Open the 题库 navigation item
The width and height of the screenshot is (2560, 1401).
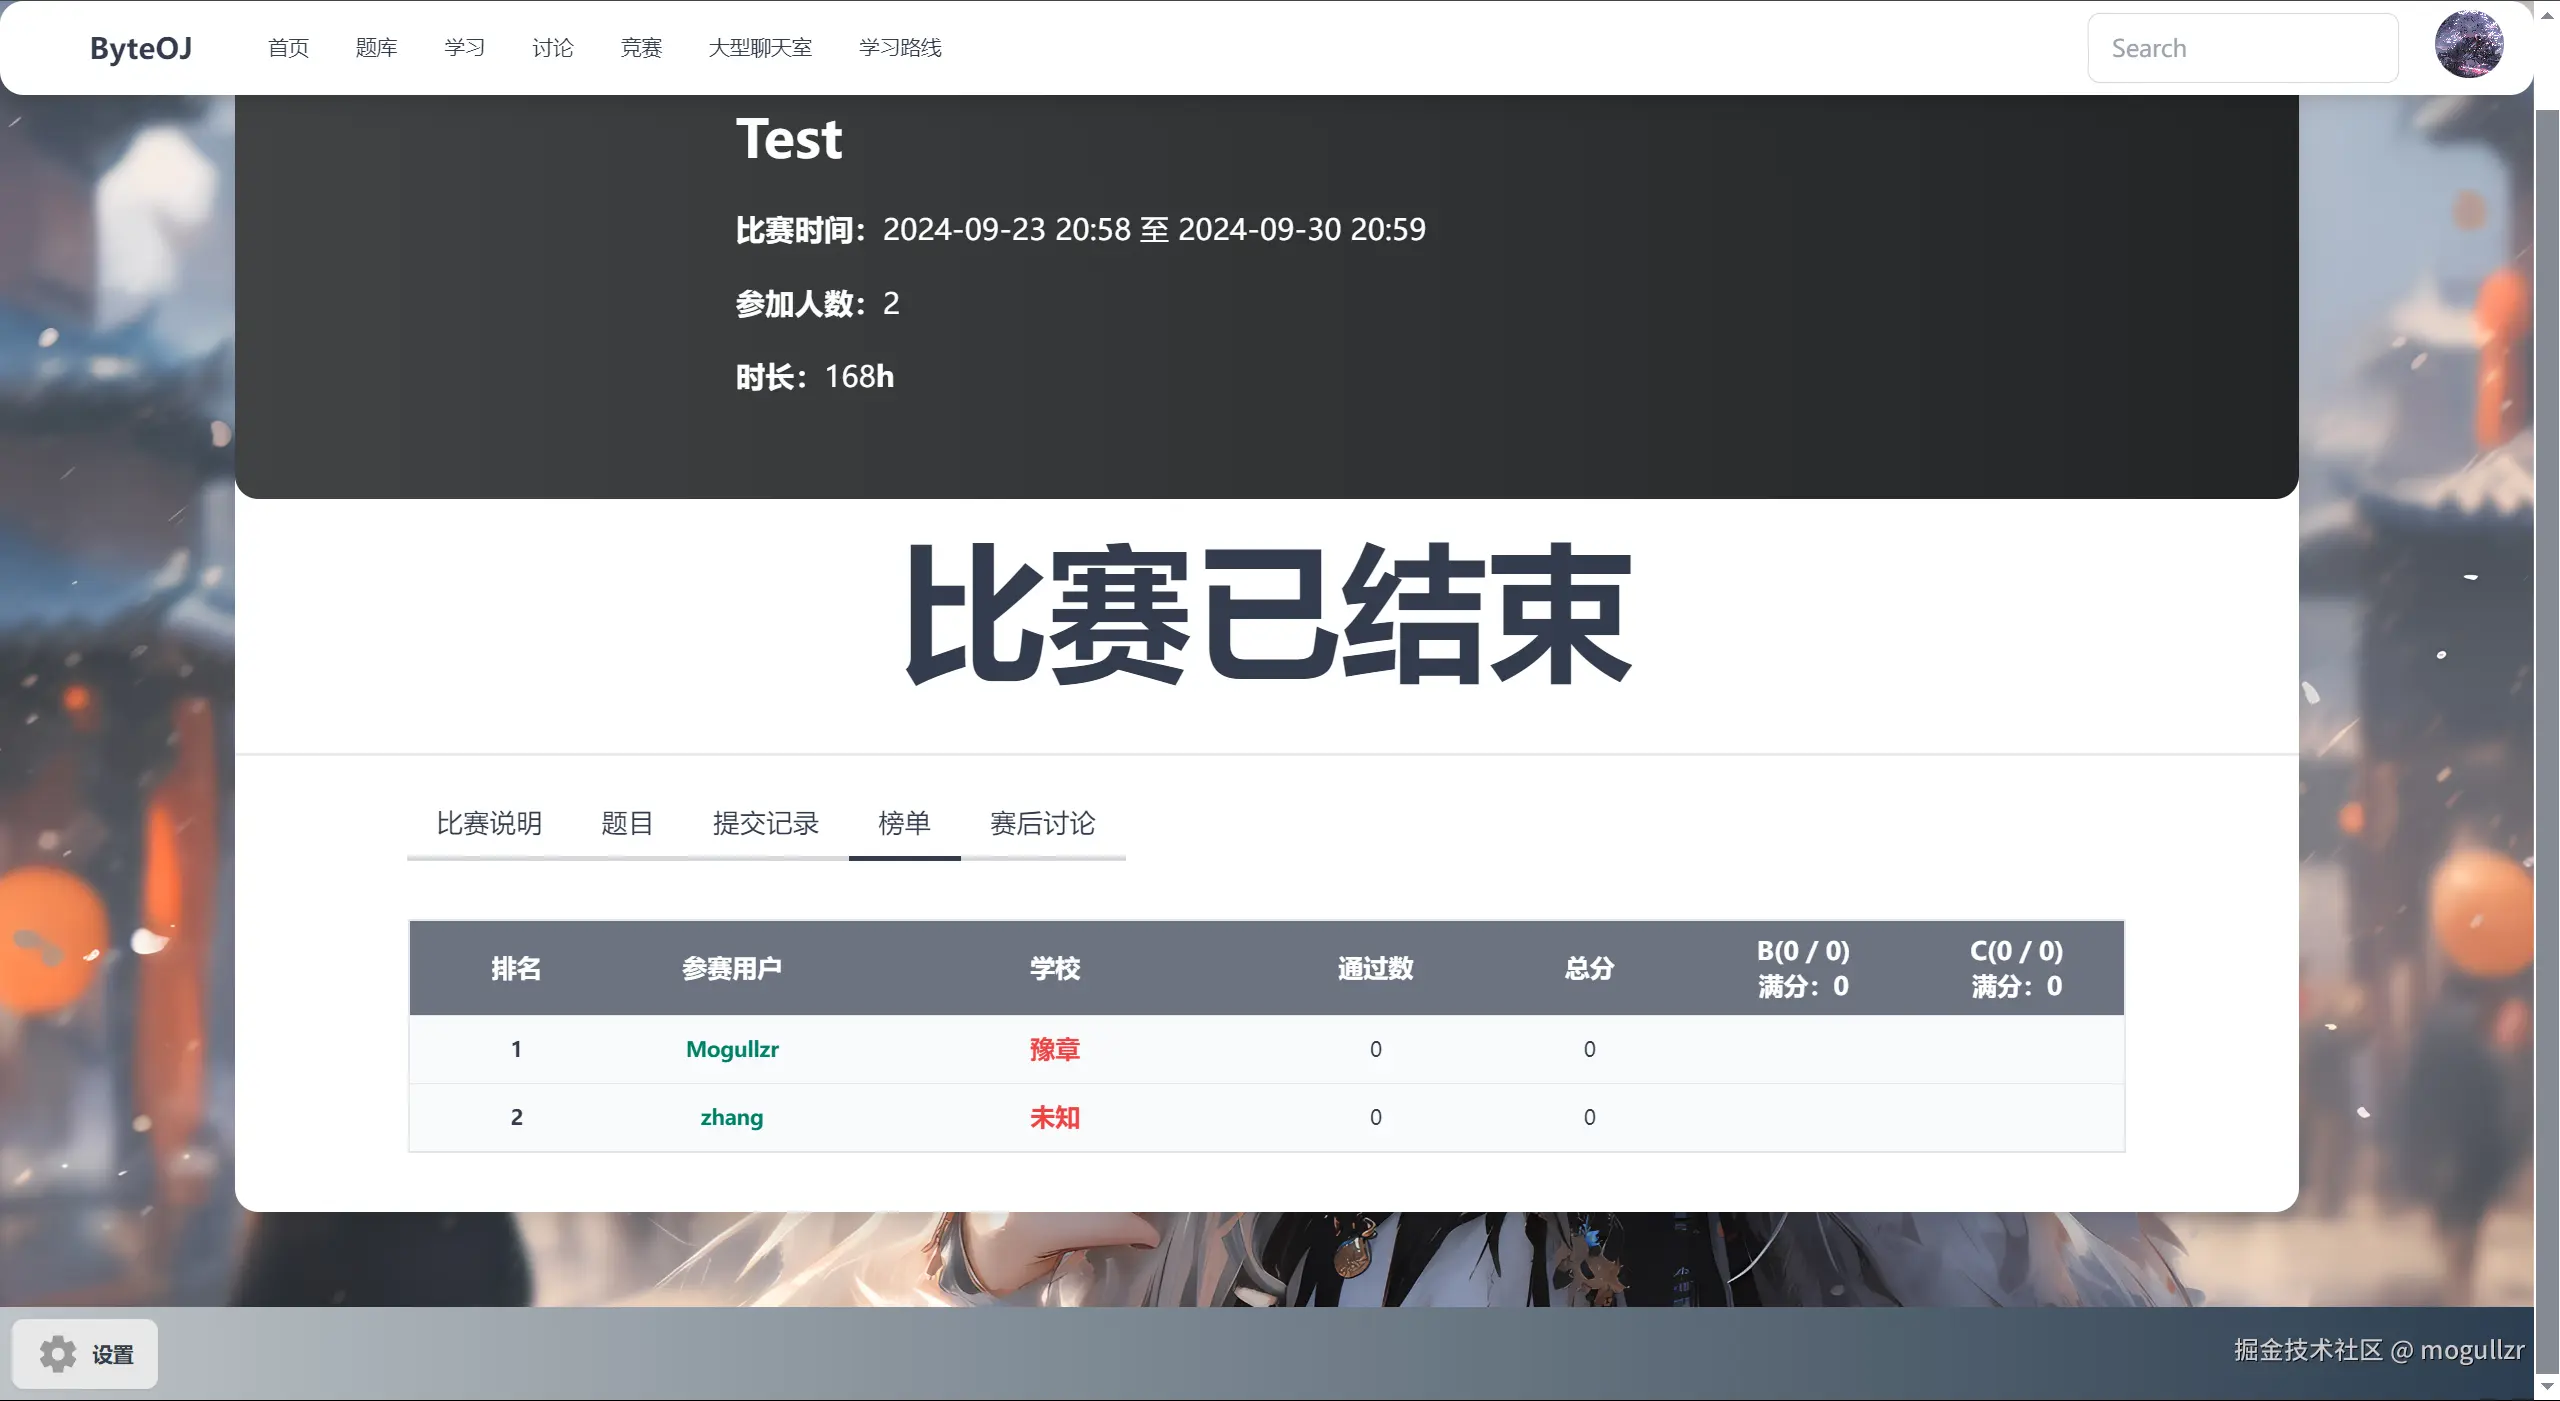click(376, 47)
